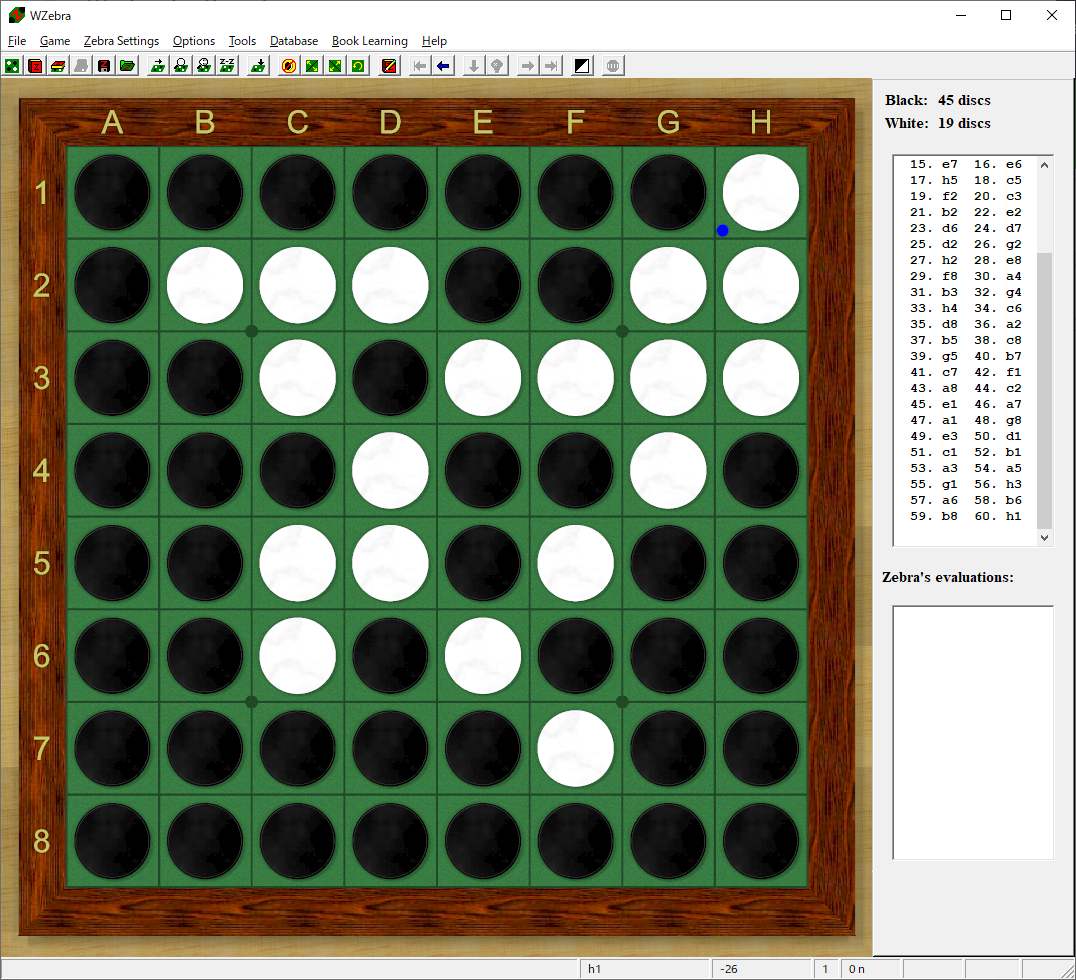Take back one move with blue left arrow
Viewport: 1076px width, 980px height.
443,66
